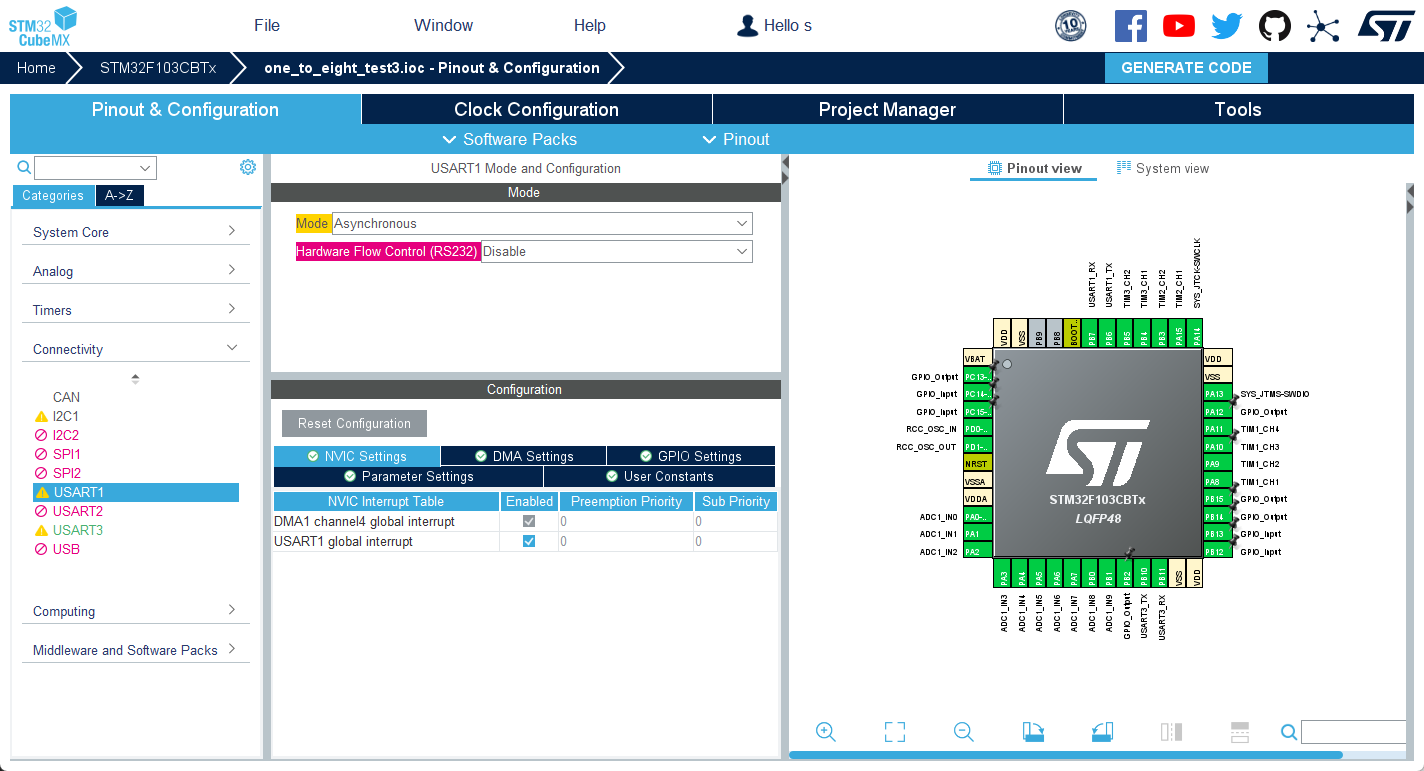Click the horizontal split layout icon
1424x771 pixels.
(1240, 732)
